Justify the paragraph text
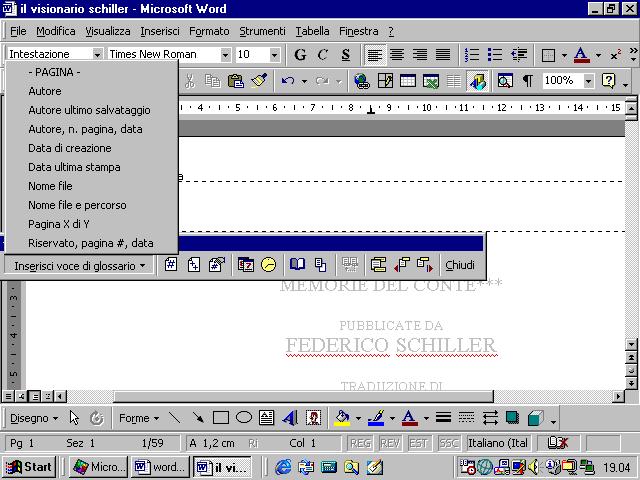 443,55
